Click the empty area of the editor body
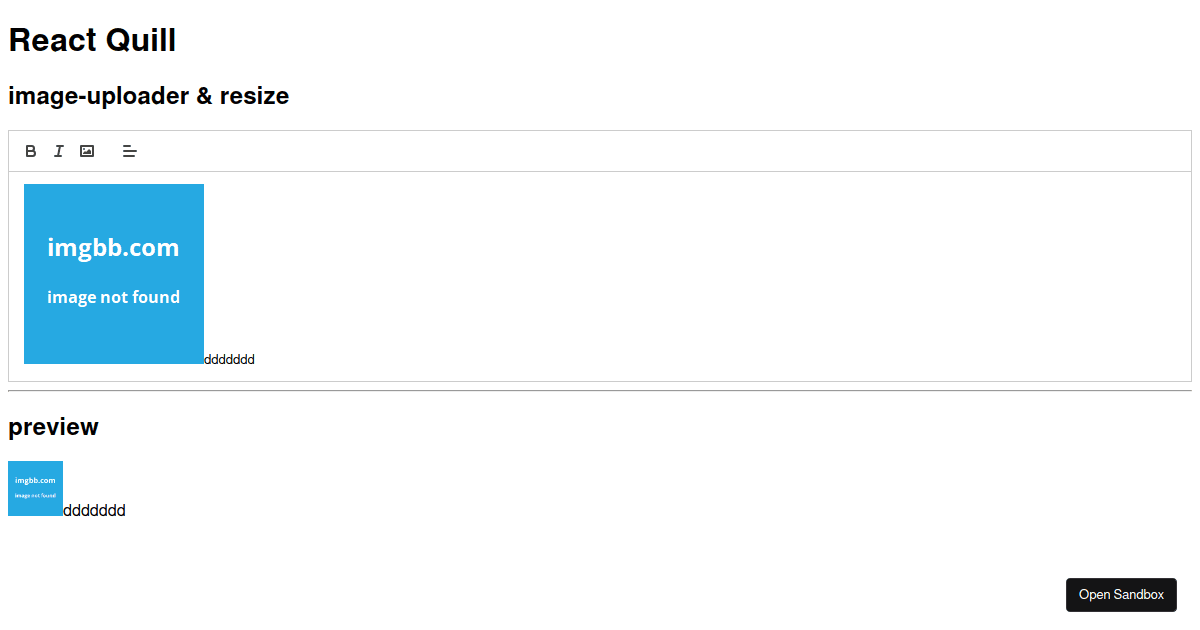The image size is (1200, 630). [x=700, y=276]
